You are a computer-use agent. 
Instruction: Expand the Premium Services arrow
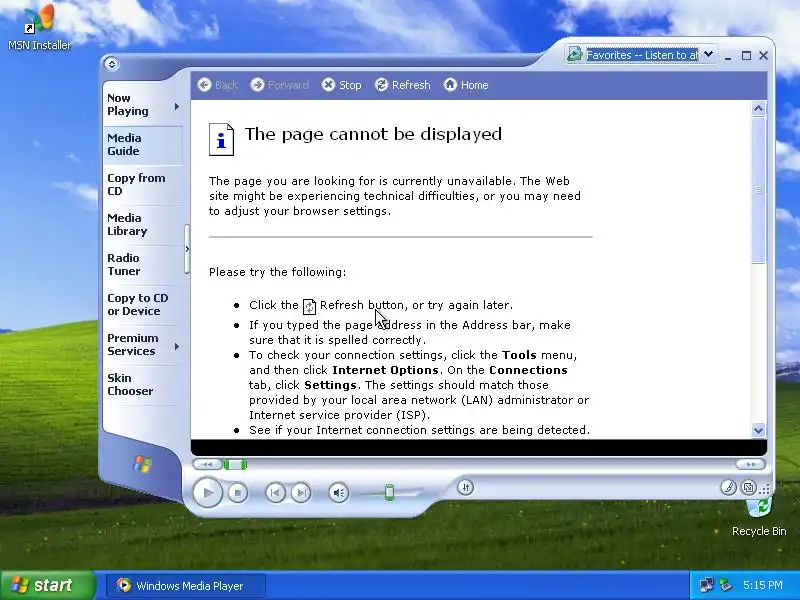(177, 346)
